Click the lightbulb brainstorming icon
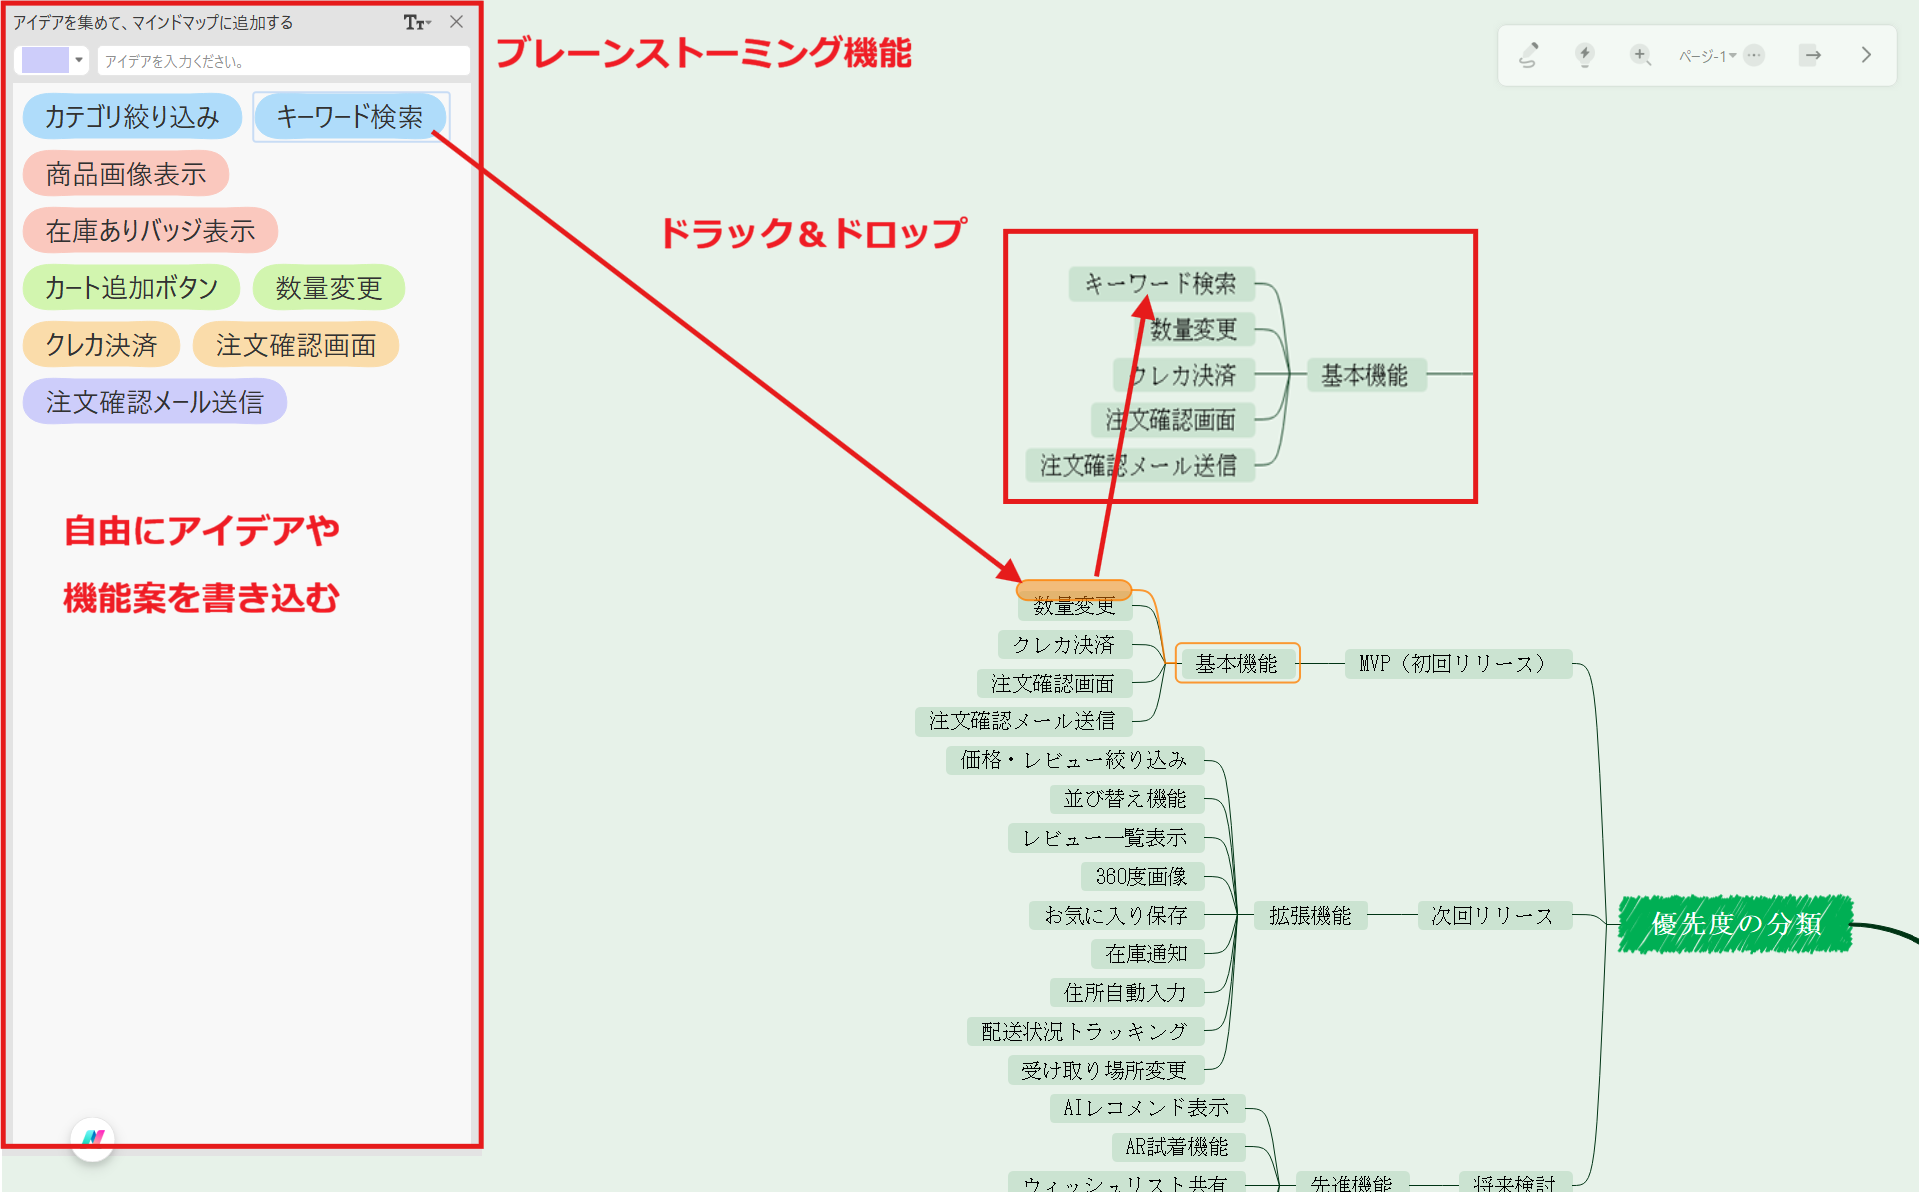This screenshot has width=1919, height=1192. point(1584,55)
